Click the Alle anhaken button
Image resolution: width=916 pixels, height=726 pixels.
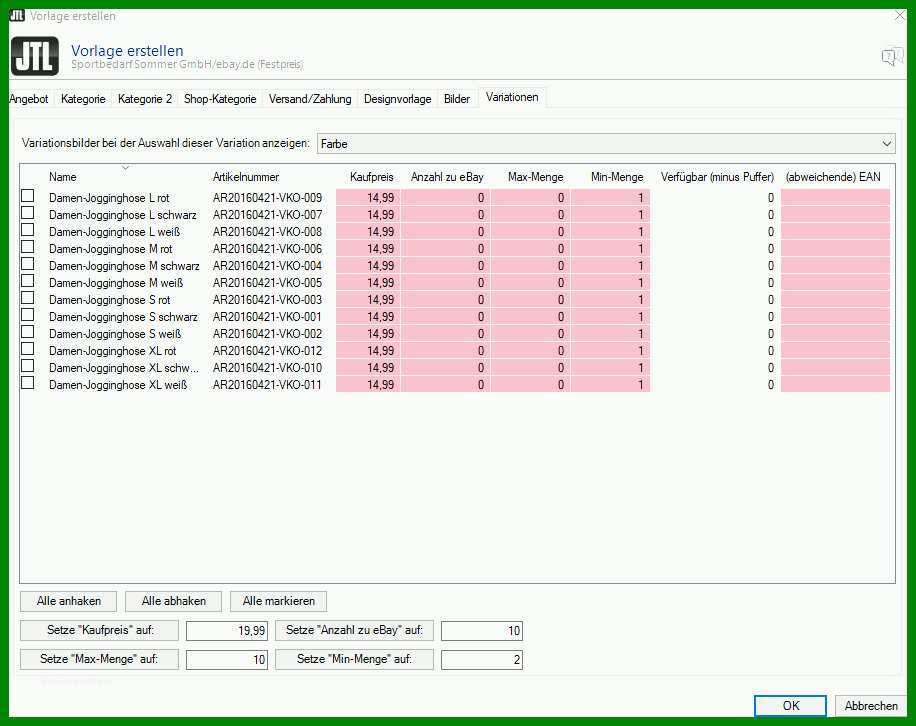coord(68,601)
